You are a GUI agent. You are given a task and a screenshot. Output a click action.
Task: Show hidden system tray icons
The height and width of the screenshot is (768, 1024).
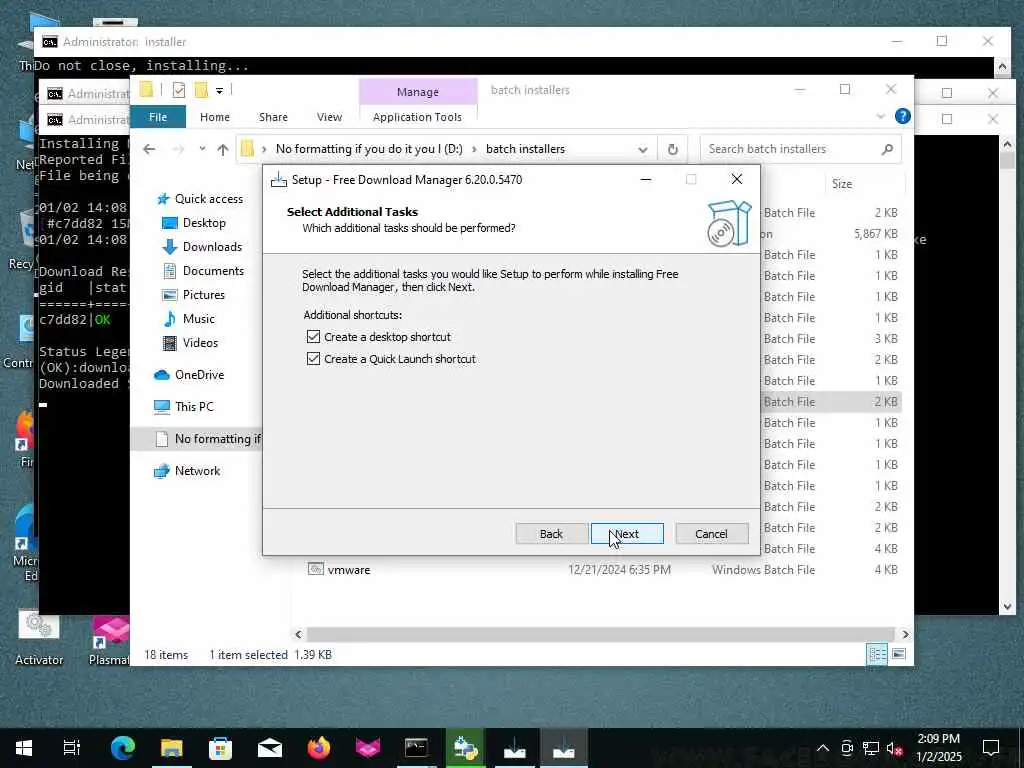point(823,748)
